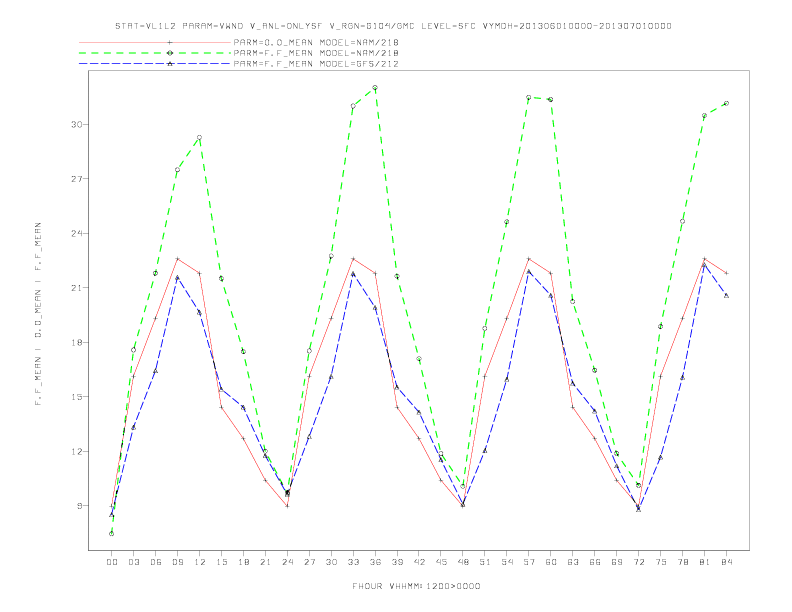792x612 pixels.
Task: Click y-axis tick label 27
Action: click(x=76, y=179)
